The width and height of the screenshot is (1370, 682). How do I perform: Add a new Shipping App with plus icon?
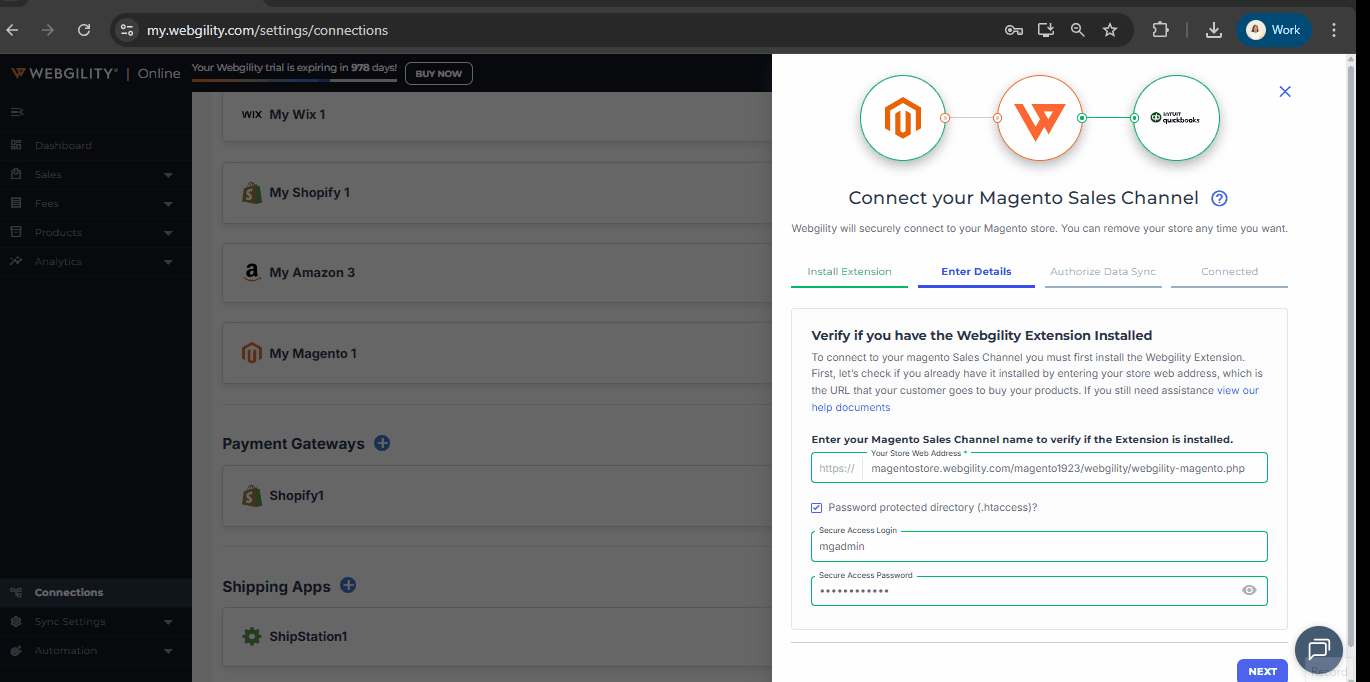(x=348, y=586)
